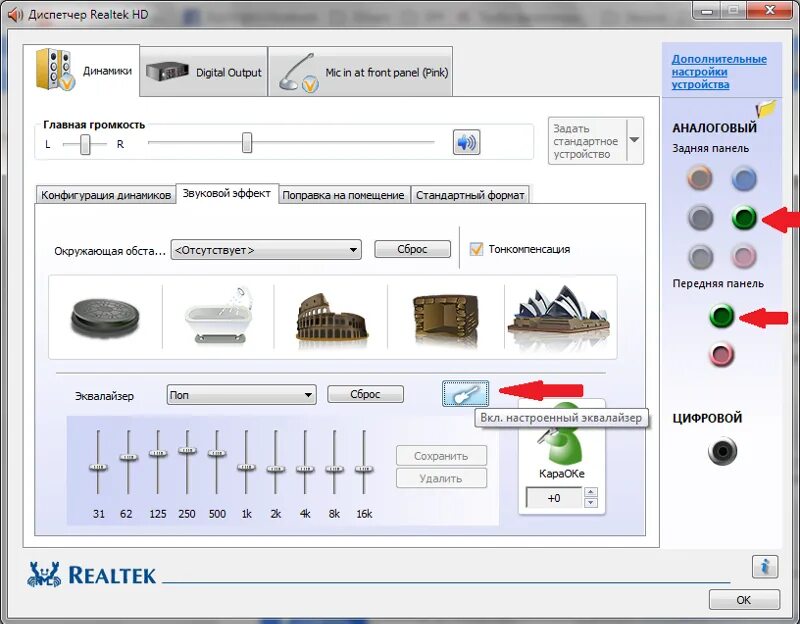
Task: Click the gray rear jack beside pink
Action: pos(700,256)
